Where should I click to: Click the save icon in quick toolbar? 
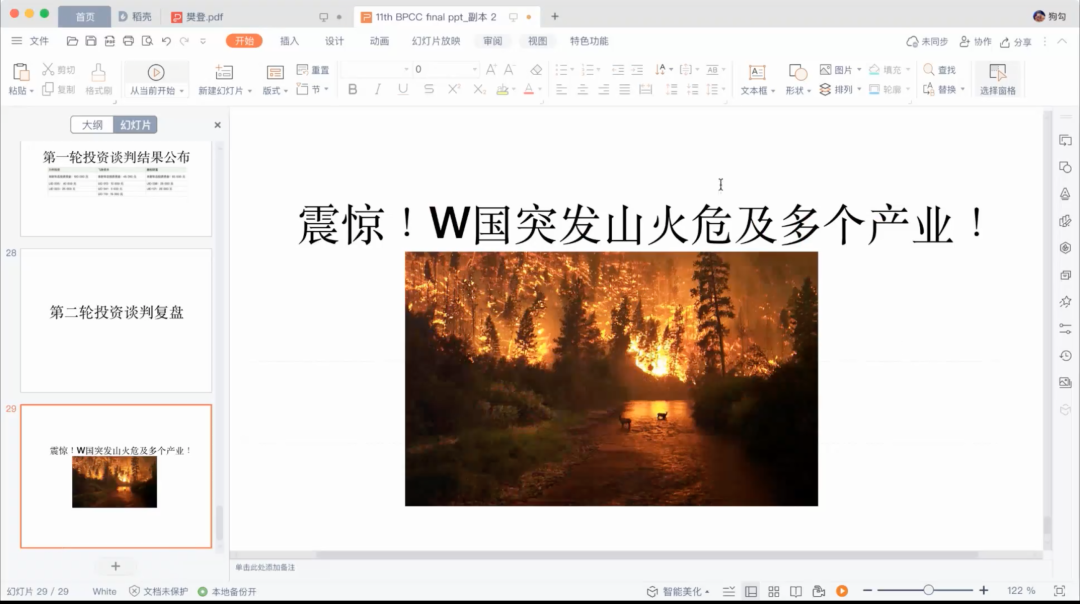click(x=91, y=41)
